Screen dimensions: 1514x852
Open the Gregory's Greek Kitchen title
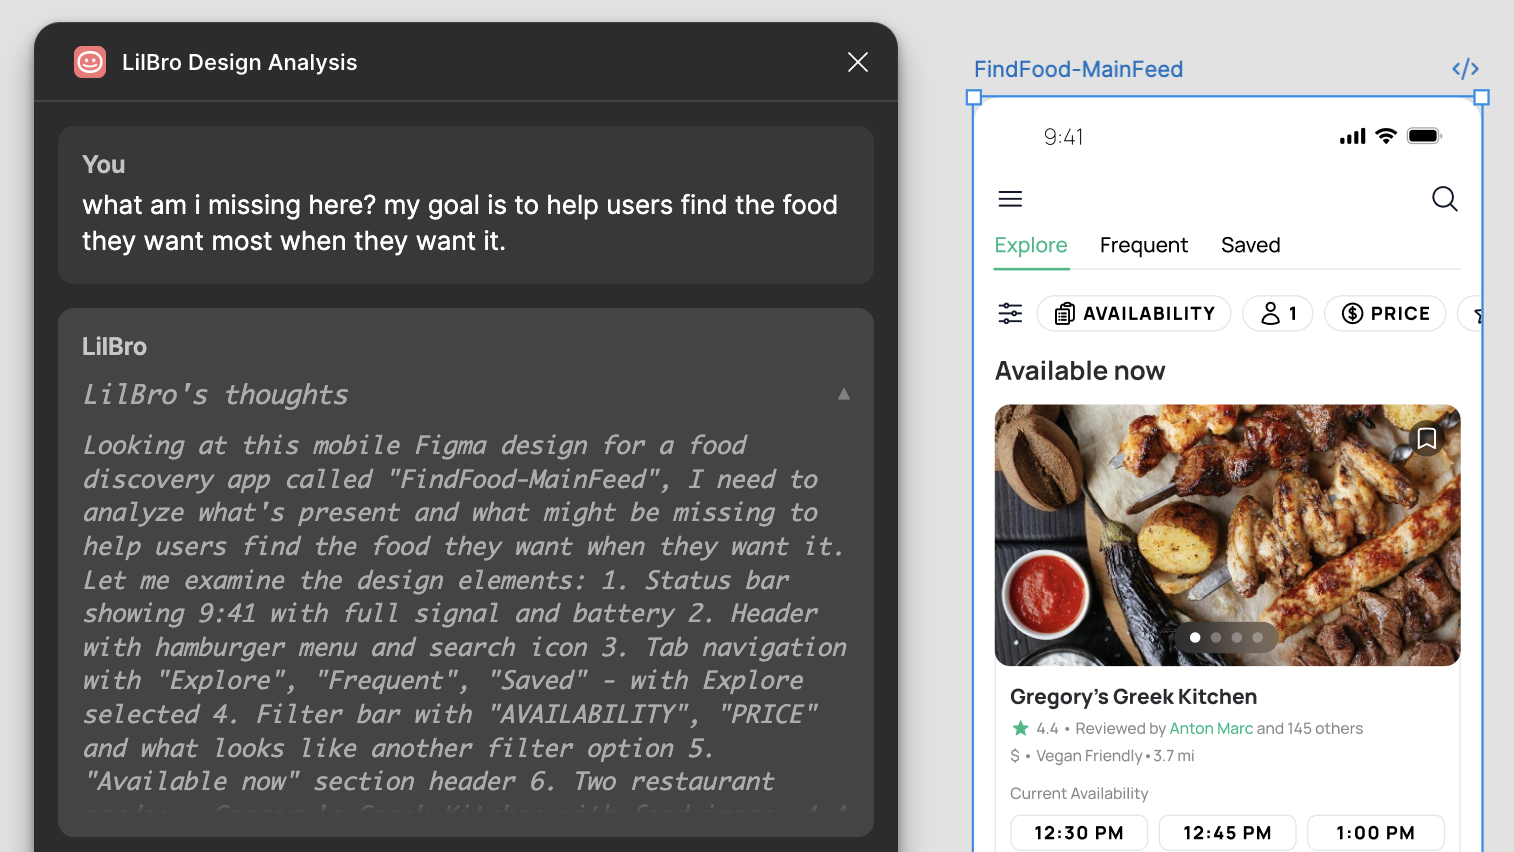click(1133, 696)
